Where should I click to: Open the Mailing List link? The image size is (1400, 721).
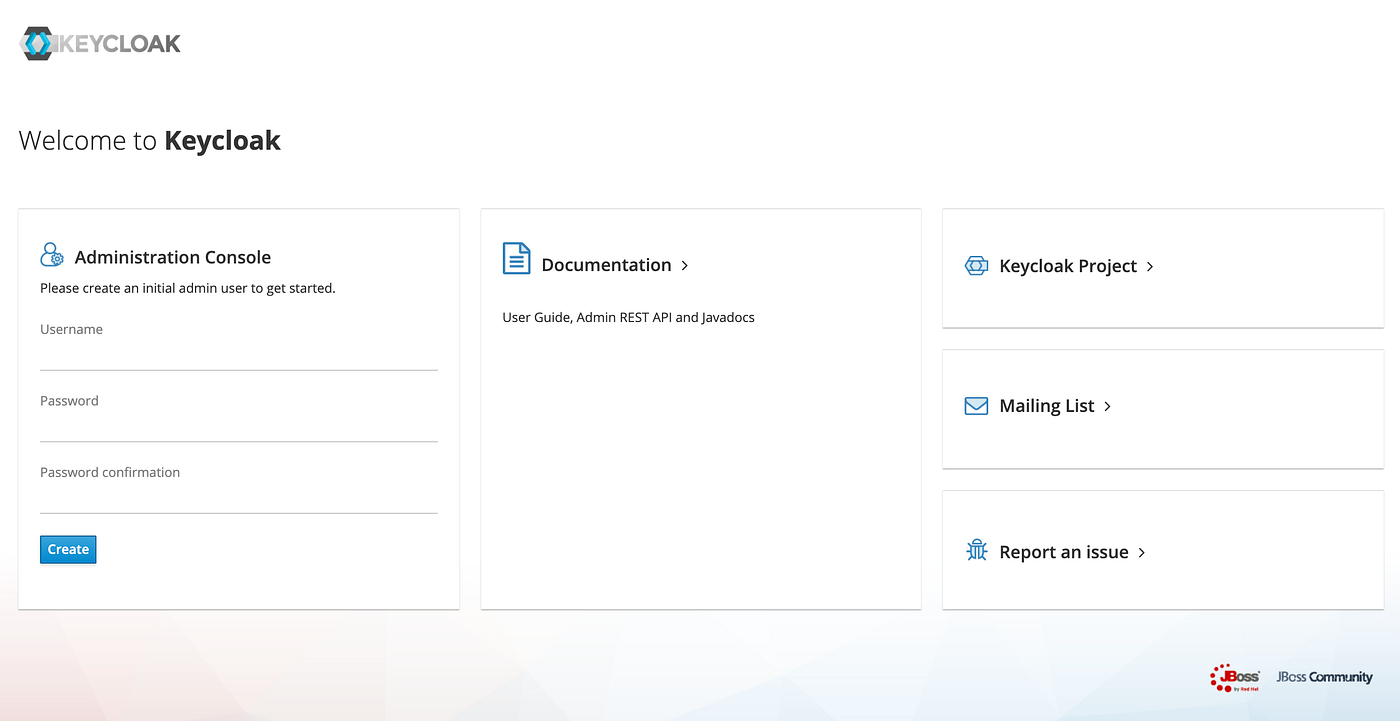point(1047,406)
